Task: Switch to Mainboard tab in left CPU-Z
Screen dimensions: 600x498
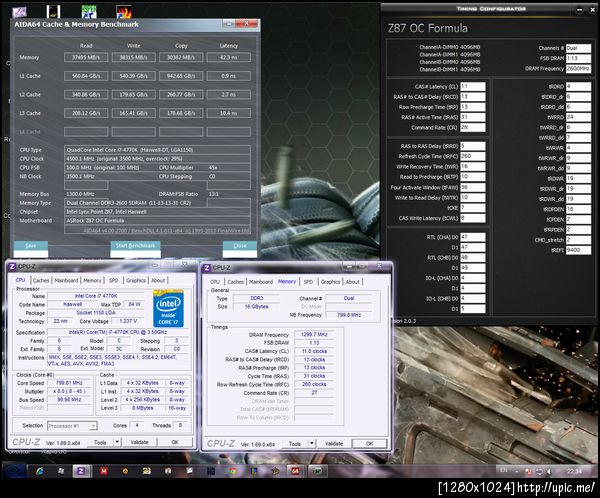Action: 66,280
